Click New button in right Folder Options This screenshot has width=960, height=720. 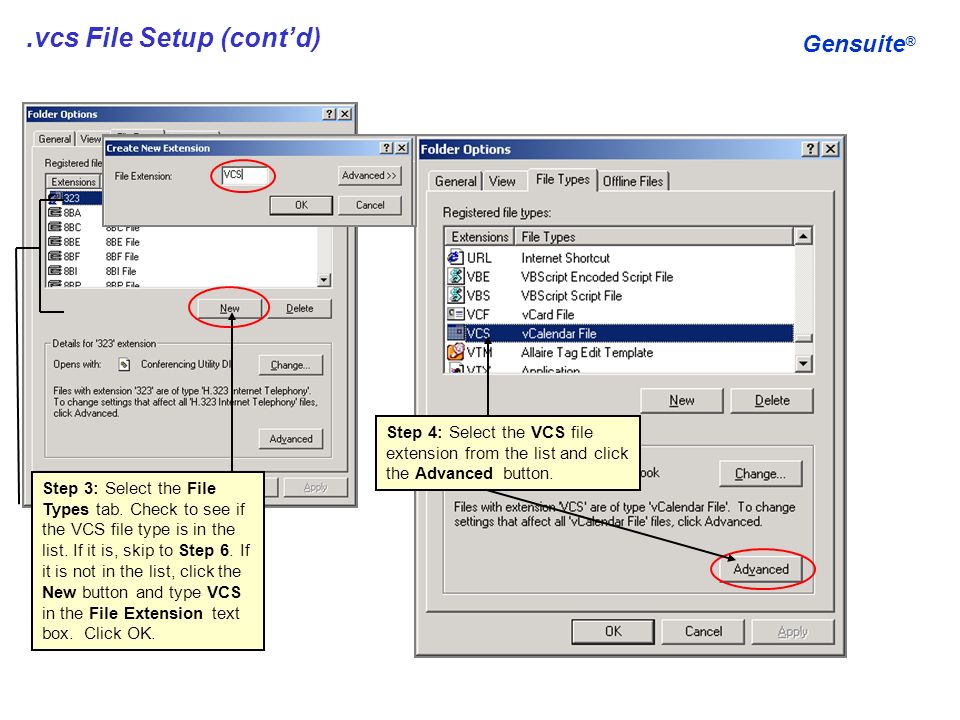(681, 400)
